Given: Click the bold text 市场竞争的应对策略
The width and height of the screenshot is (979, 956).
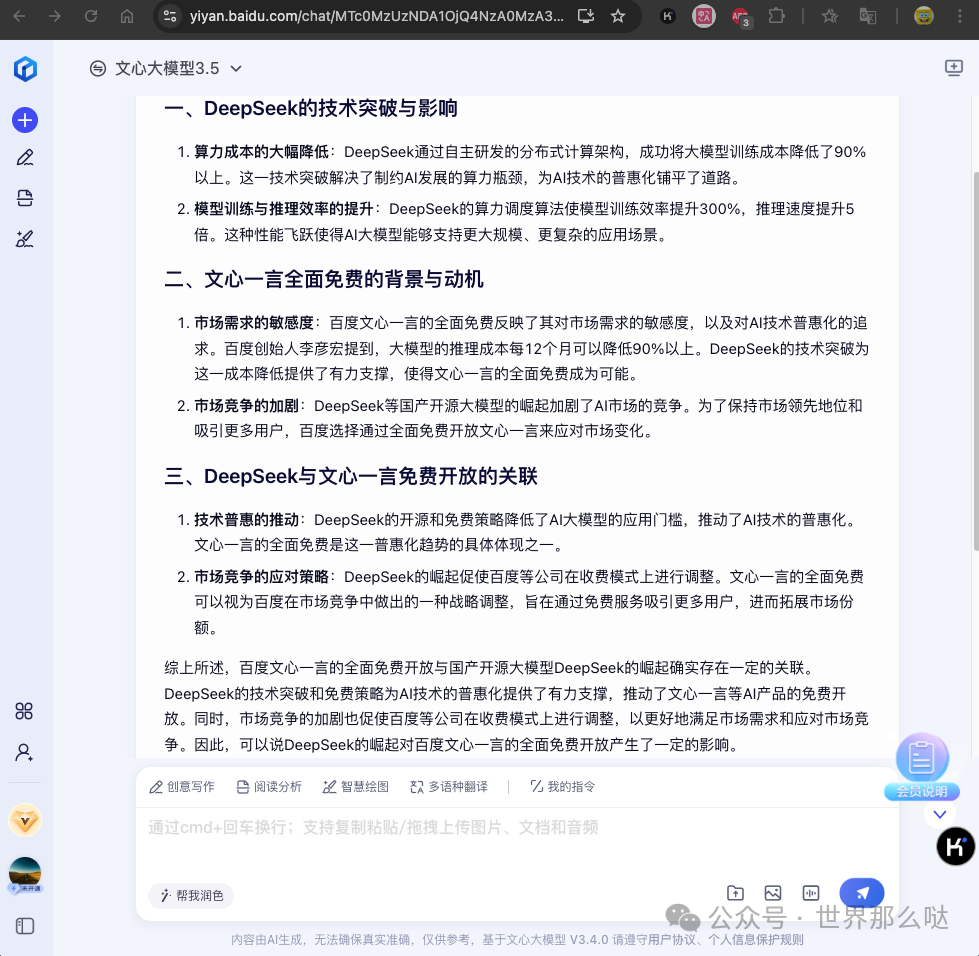Looking at the screenshot, I should tap(261, 576).
